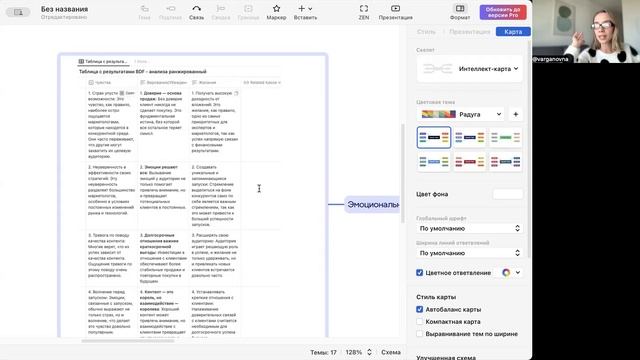
Task: Switch to the Стиль tab
Action: 426,31
